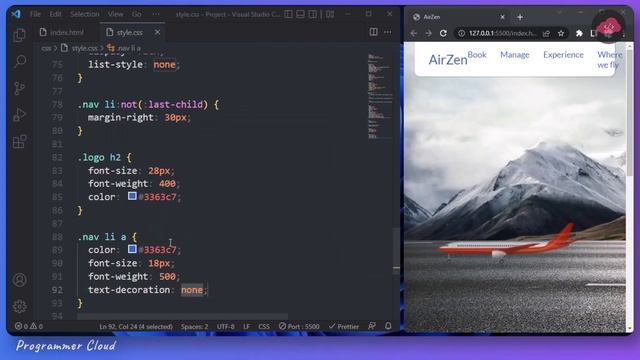640x360 pixels.
Task: Click the code minimap
Action: (x=380, y=96)
